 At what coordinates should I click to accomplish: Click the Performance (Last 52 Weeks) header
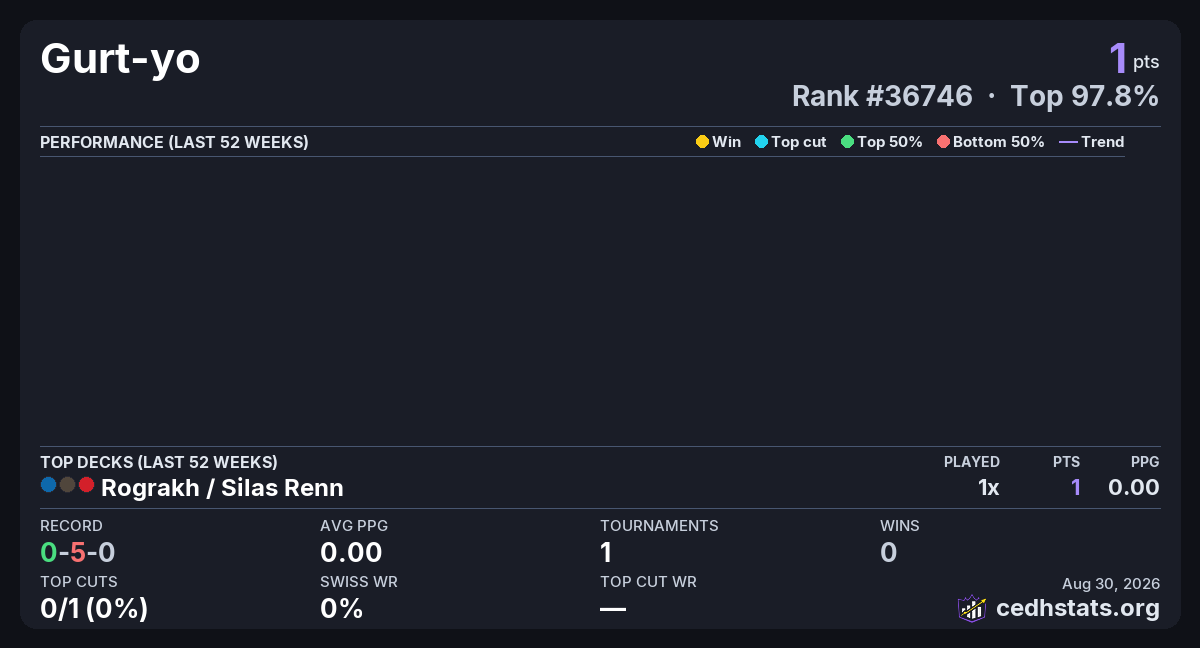click(x=174, y=142)
